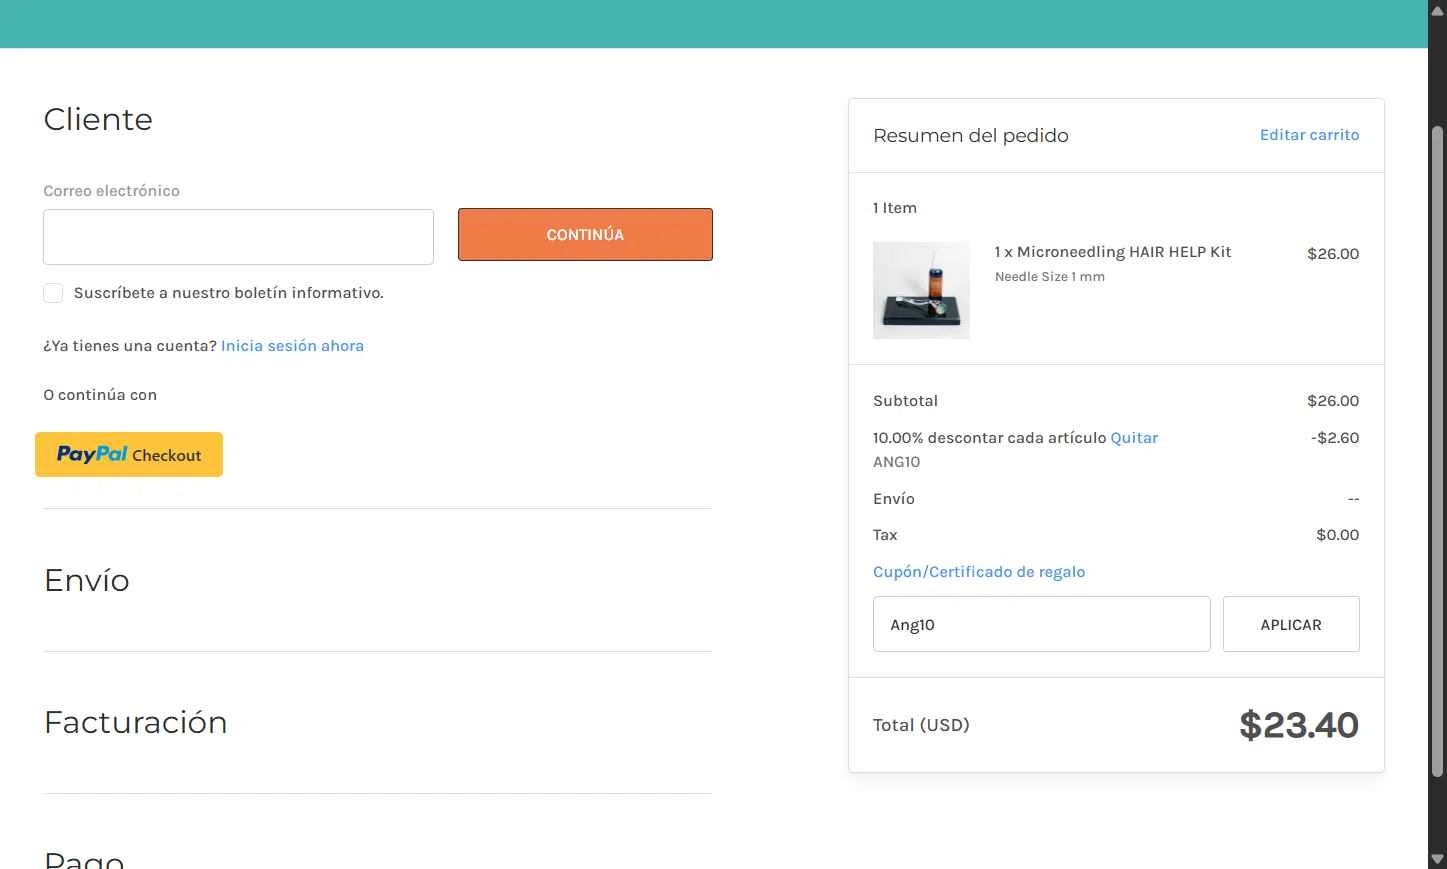
Task: Click the -$2.60 discount amount
Action: pos(1335,438)
